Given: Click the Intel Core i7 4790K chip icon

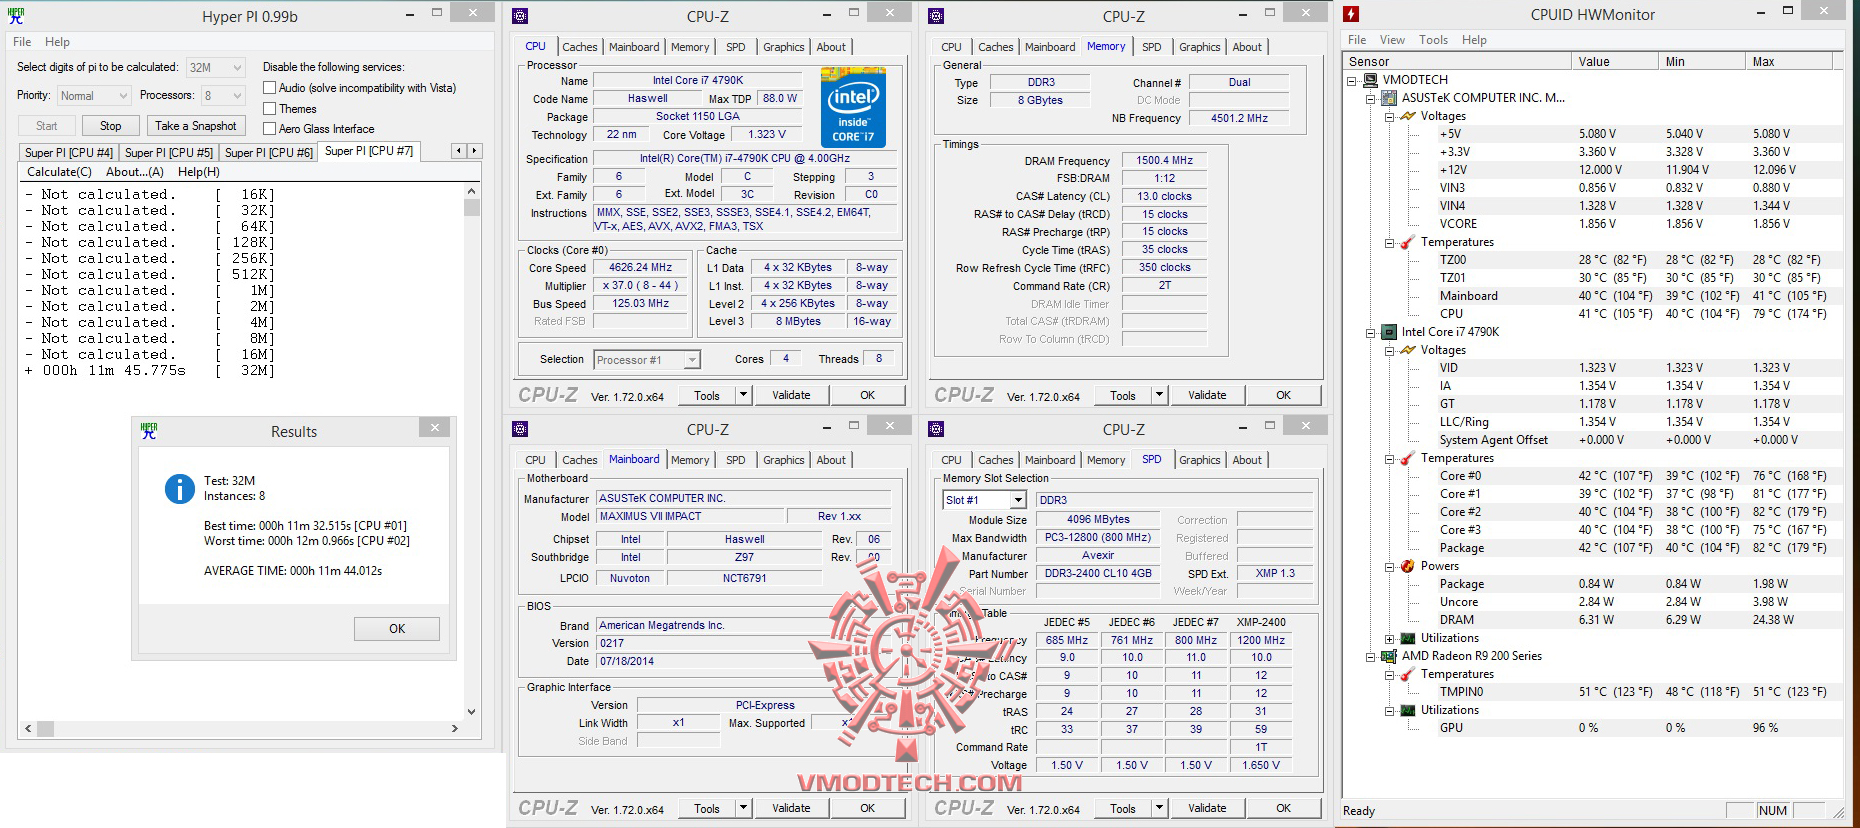Looking at the screenshot, I should pyautogui.click(x=1389, y=332).
